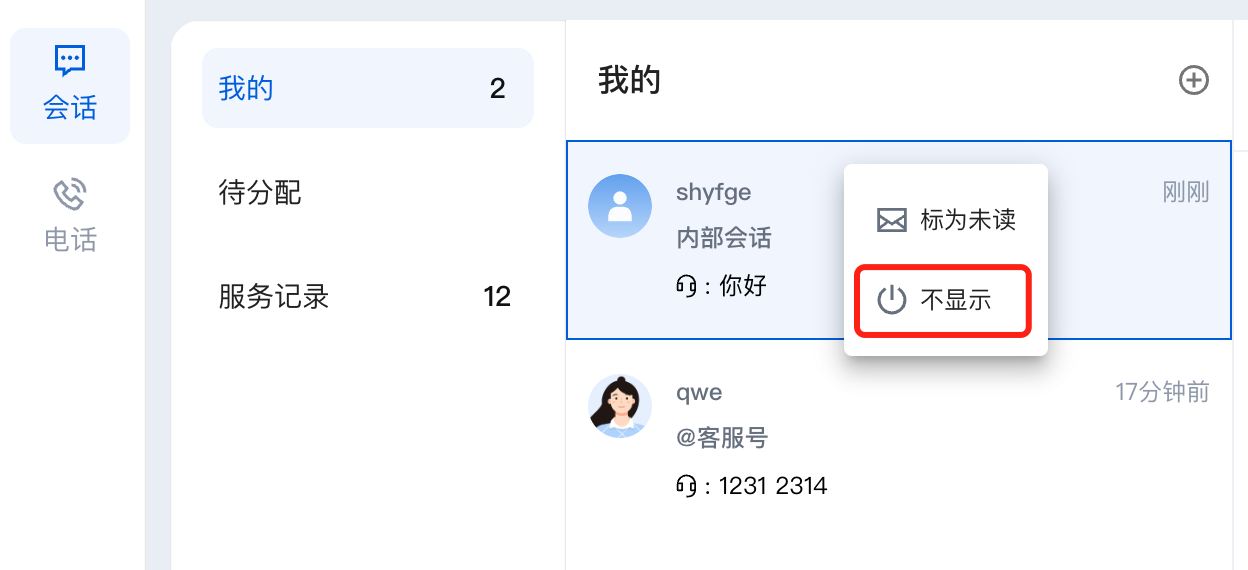This screenshot has width=1248, height=570.
Task: Click the headset icon before 你好
Action: tap(686, 286)
